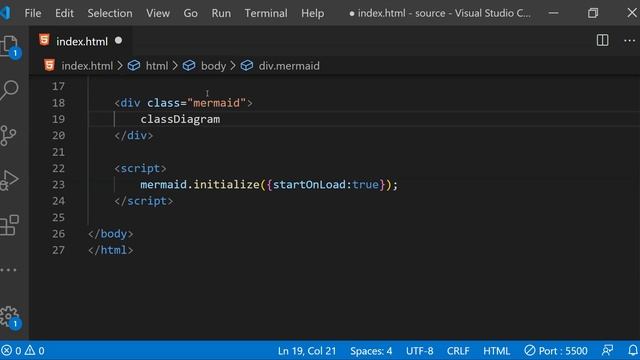Select the index.html editor tab

tap(81, 41)
